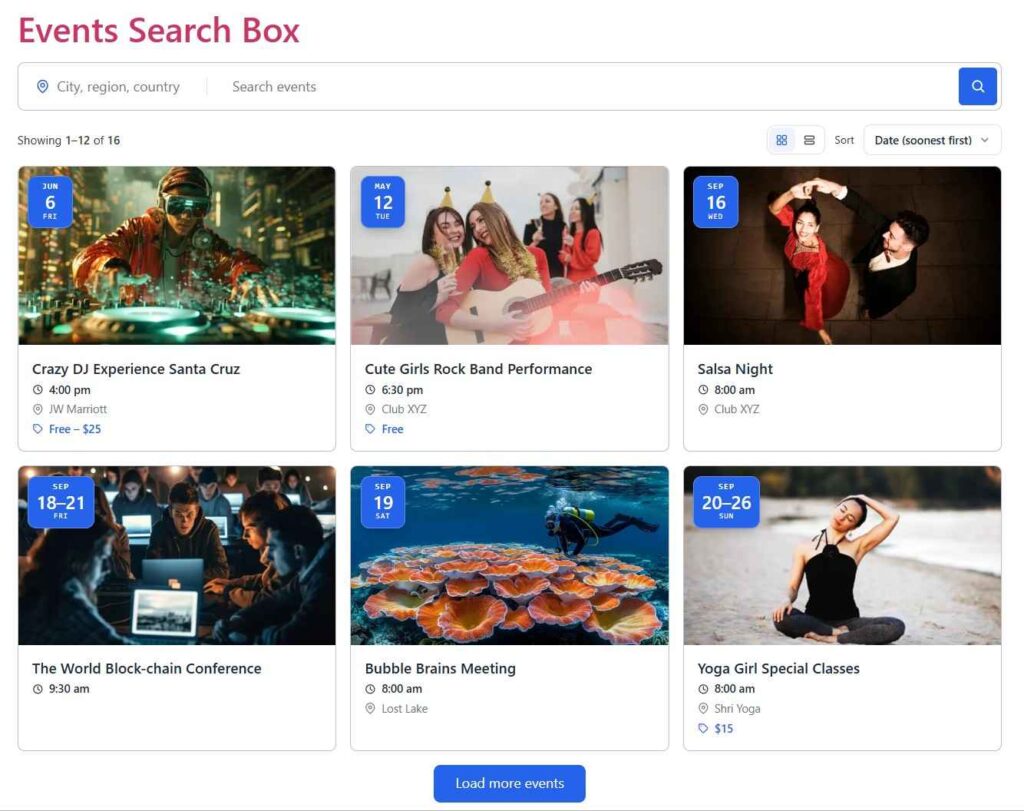Click the $15 price text

click(x=724, y=728)
